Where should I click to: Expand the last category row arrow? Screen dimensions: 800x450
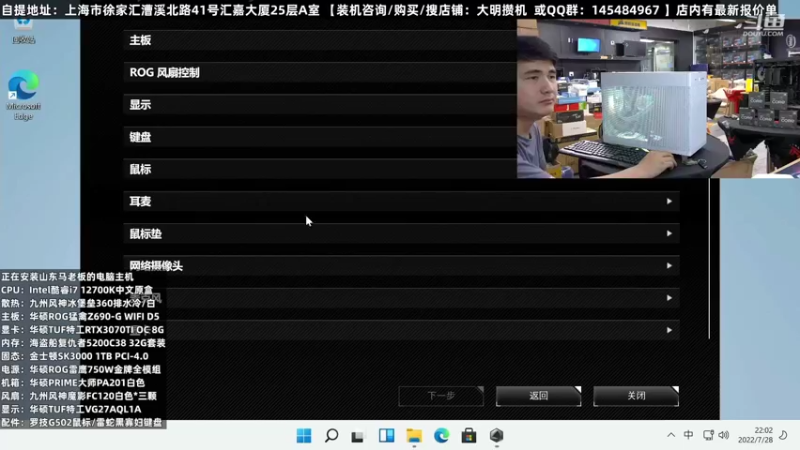669,330
